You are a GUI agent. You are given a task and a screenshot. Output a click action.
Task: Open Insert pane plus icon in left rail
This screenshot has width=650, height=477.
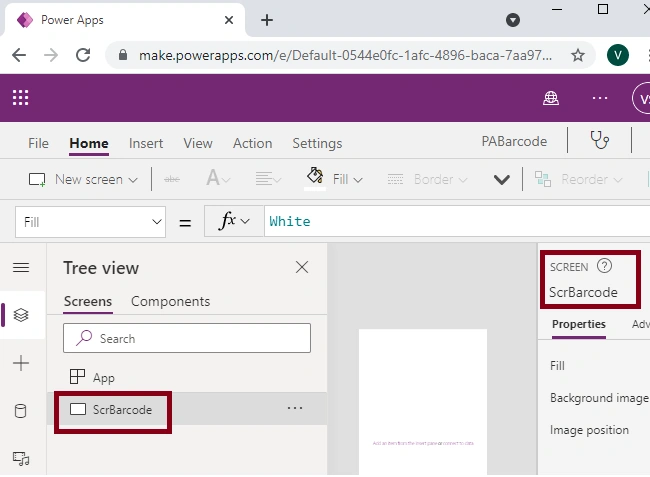21,363
